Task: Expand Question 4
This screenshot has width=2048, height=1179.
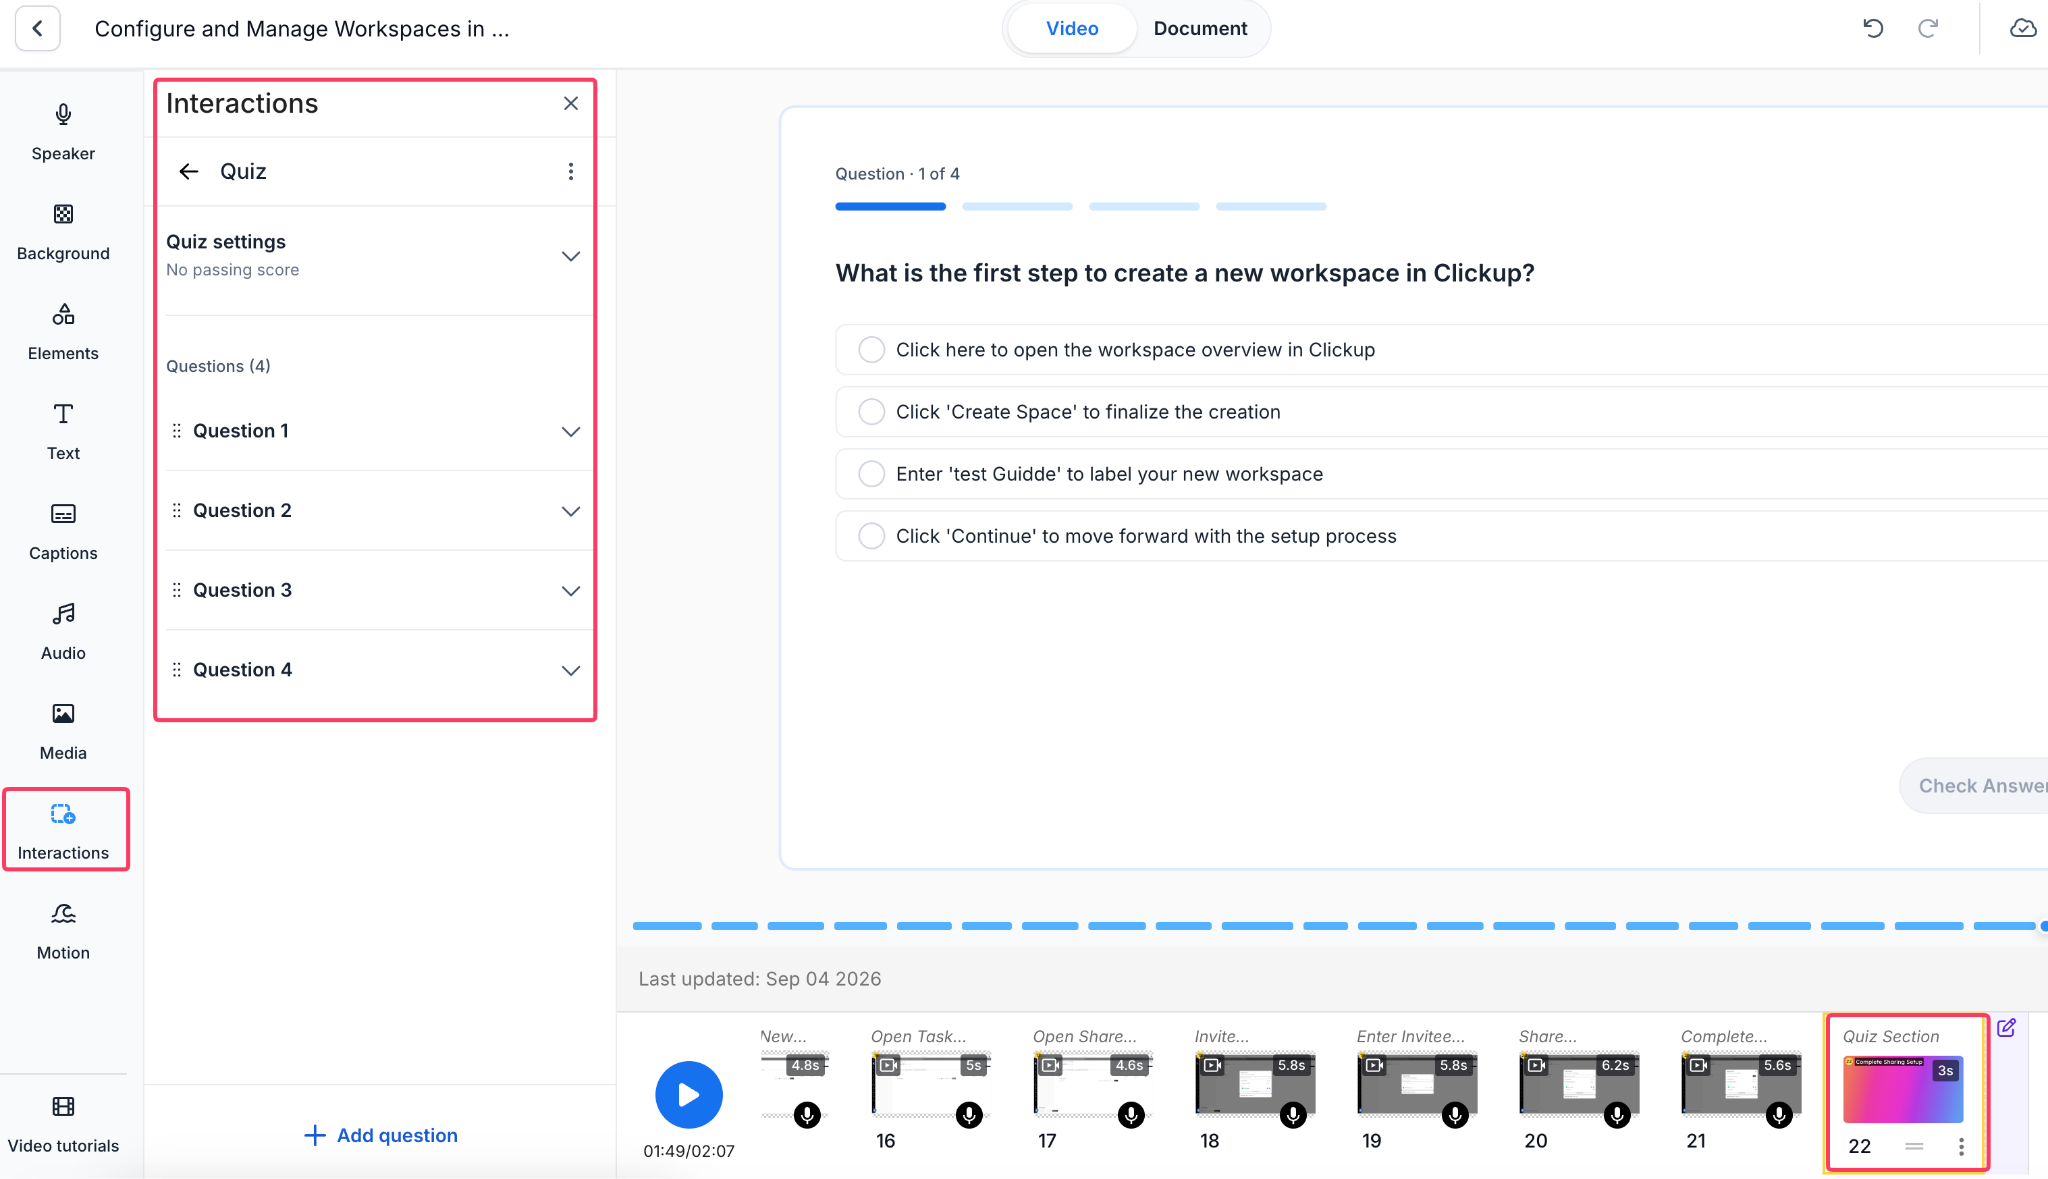Action: (571, 670)
